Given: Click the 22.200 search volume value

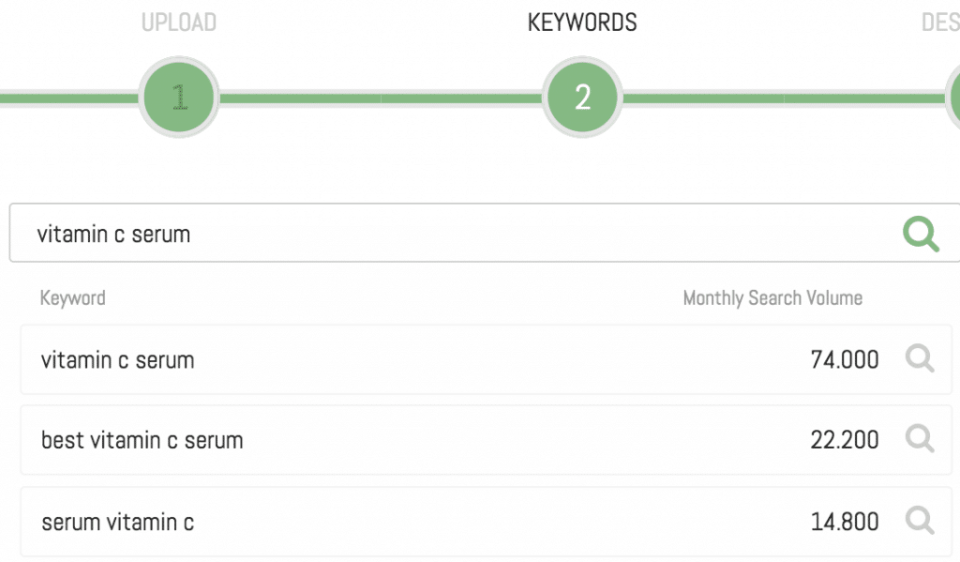Looking at the screenshot, I should click(844, 440).
